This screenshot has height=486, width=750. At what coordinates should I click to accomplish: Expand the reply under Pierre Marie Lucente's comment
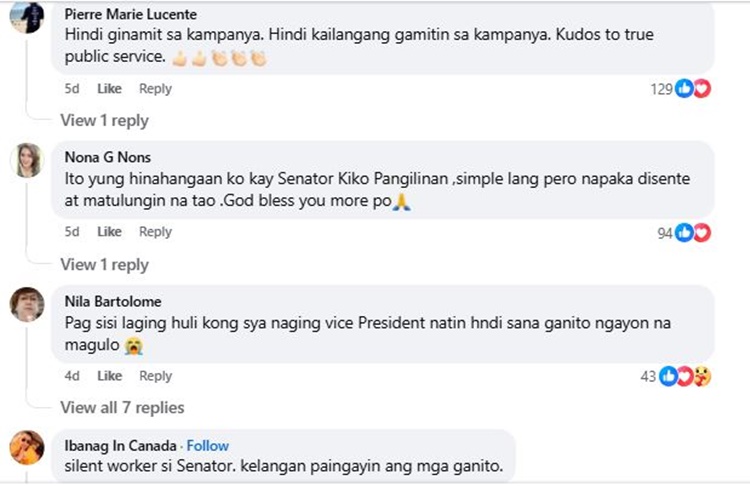pos(104,121)
